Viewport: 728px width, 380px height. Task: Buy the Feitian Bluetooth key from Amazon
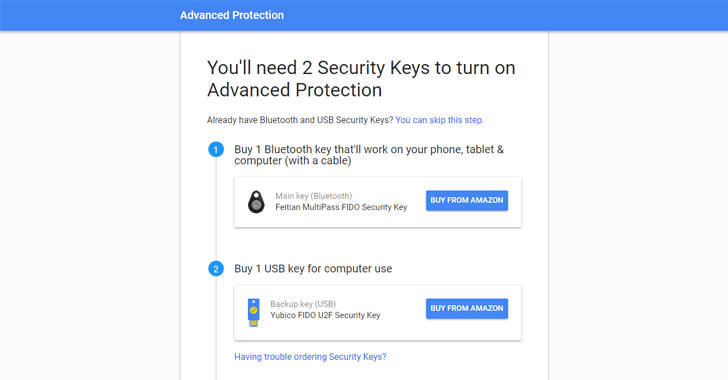[467, 200]
